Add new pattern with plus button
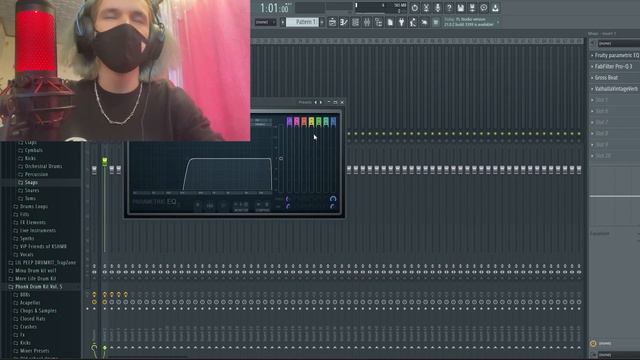 point(322,22)
